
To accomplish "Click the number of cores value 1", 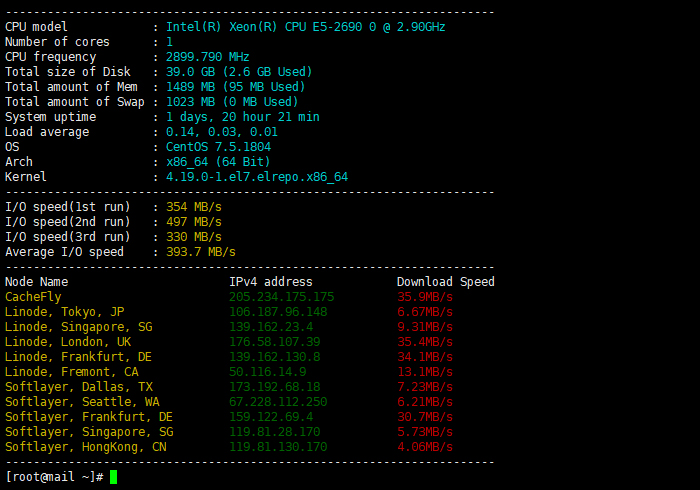I will (x=169, y=42).
